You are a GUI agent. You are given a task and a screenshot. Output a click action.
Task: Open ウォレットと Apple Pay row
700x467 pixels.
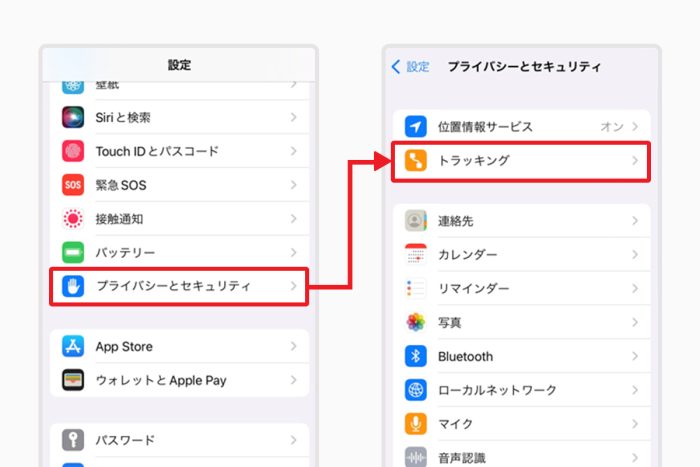(x=178, y=381)
